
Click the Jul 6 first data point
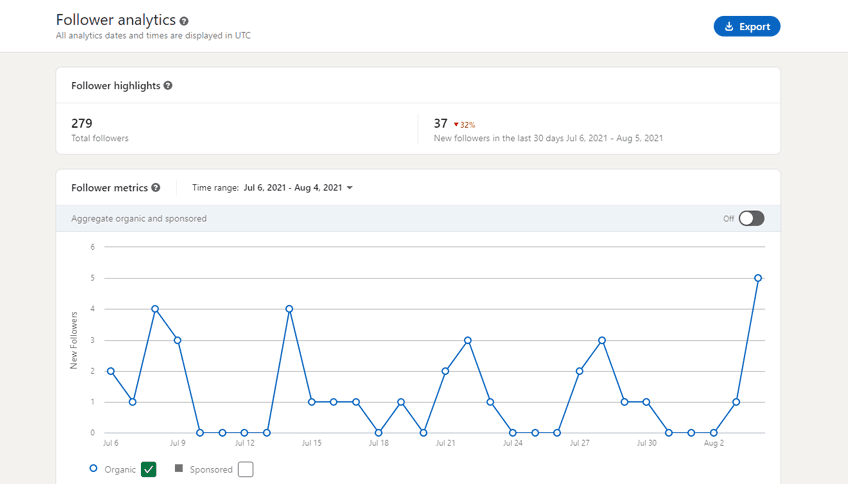tap(110, 371)
